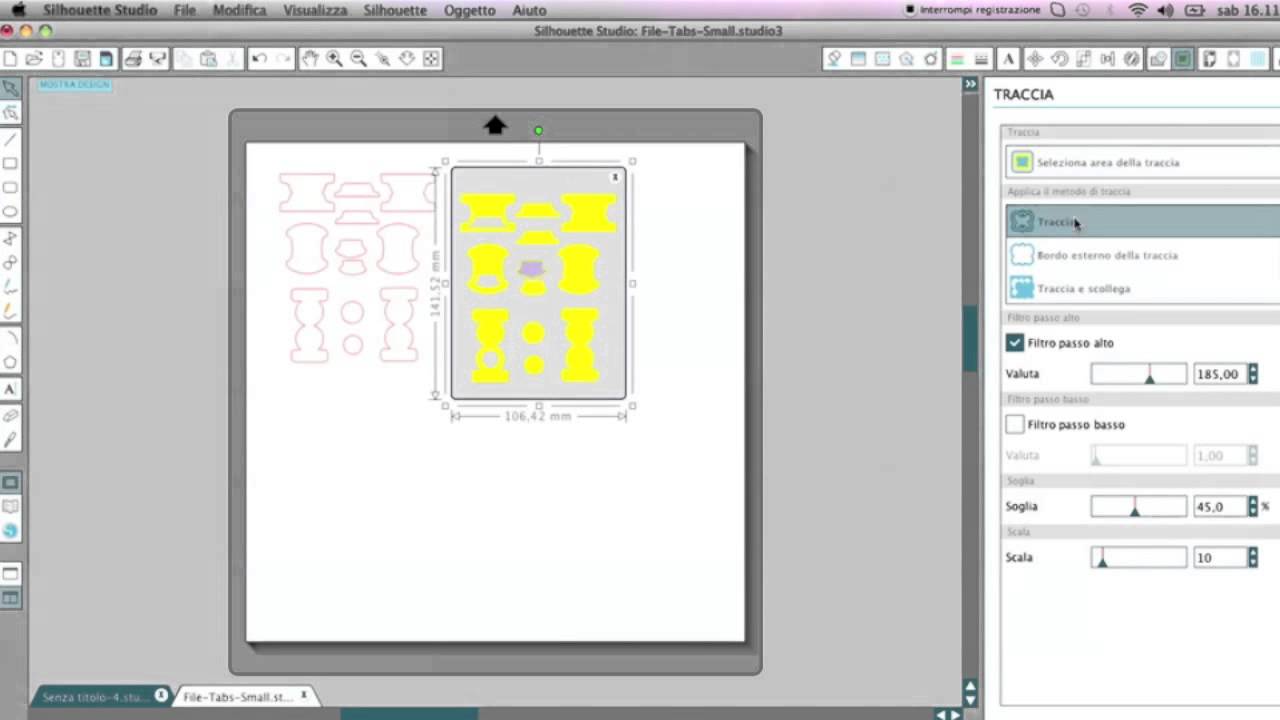Select the Knife tool
The width and height of the screenshot is (1280, 720).
[x=10, y=439]
